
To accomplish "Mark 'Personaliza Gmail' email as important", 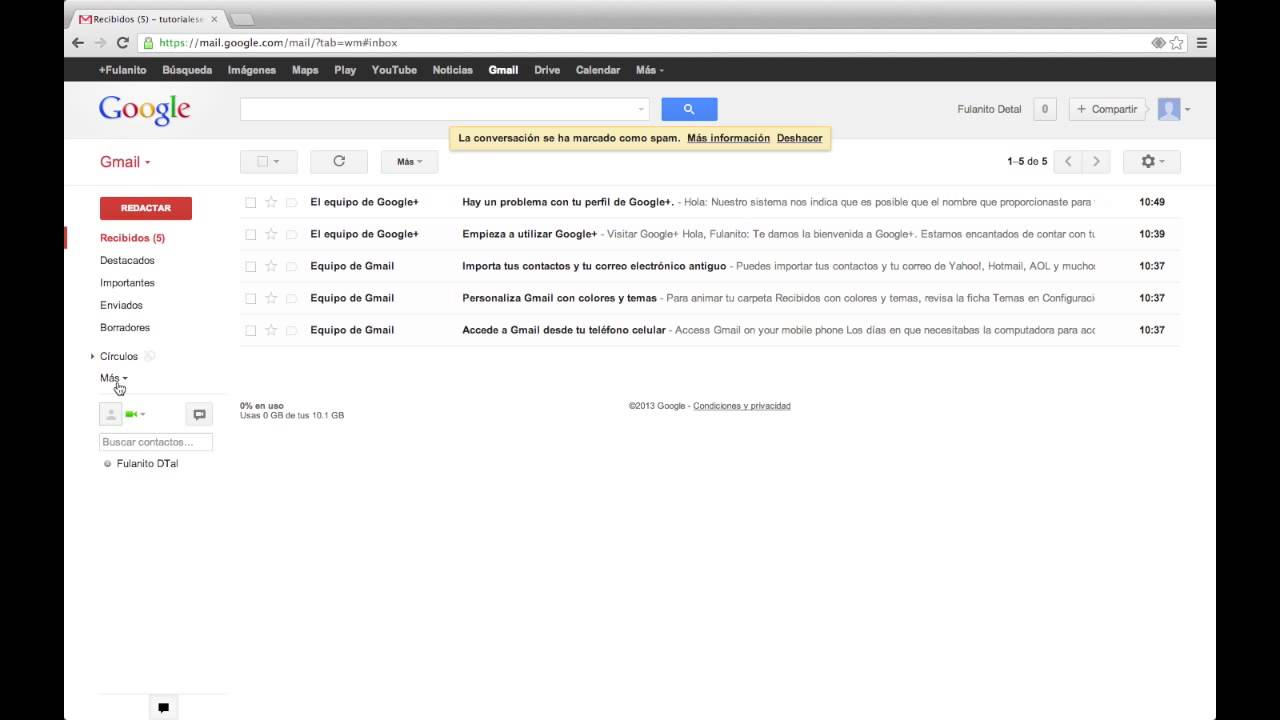I will (x=291, y=298).
